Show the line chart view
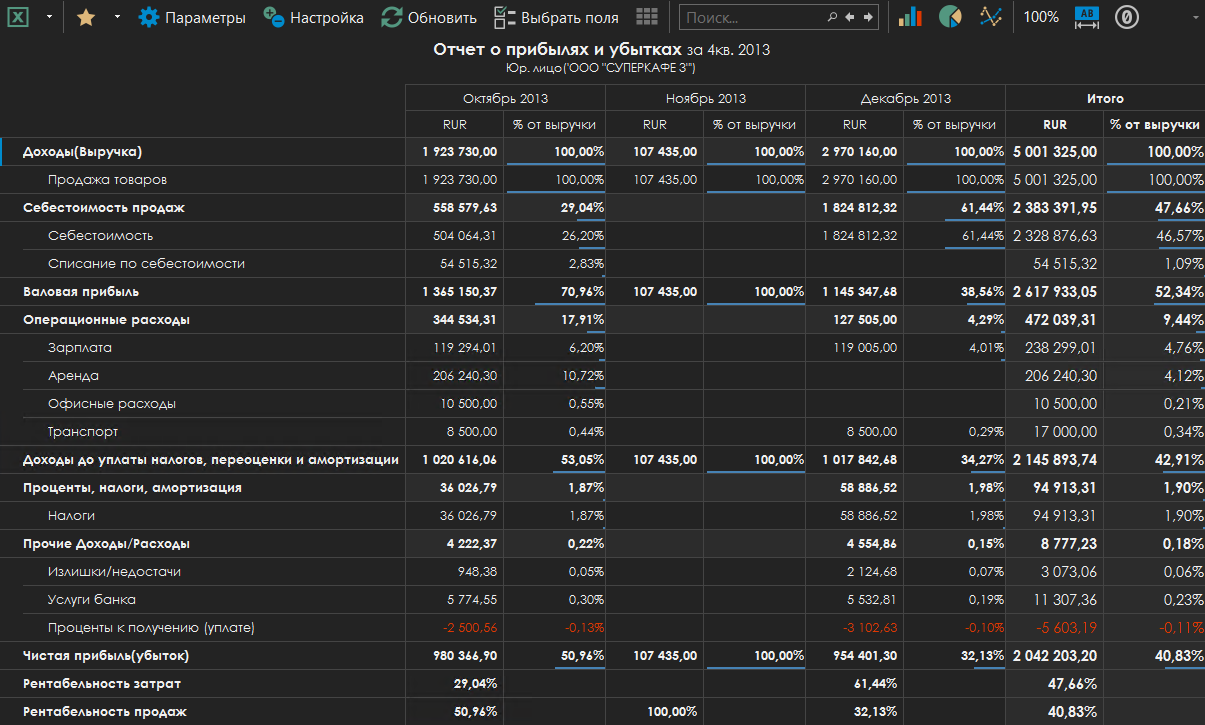Image resolution: width=1205 pixels, height=725 pixels. click(991, 17)
